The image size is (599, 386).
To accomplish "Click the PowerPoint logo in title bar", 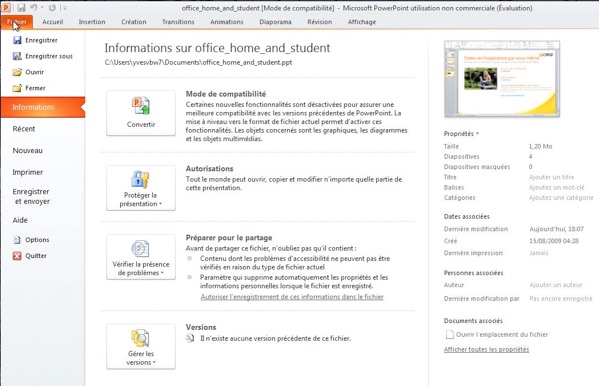I will click(x=6, y=7).
